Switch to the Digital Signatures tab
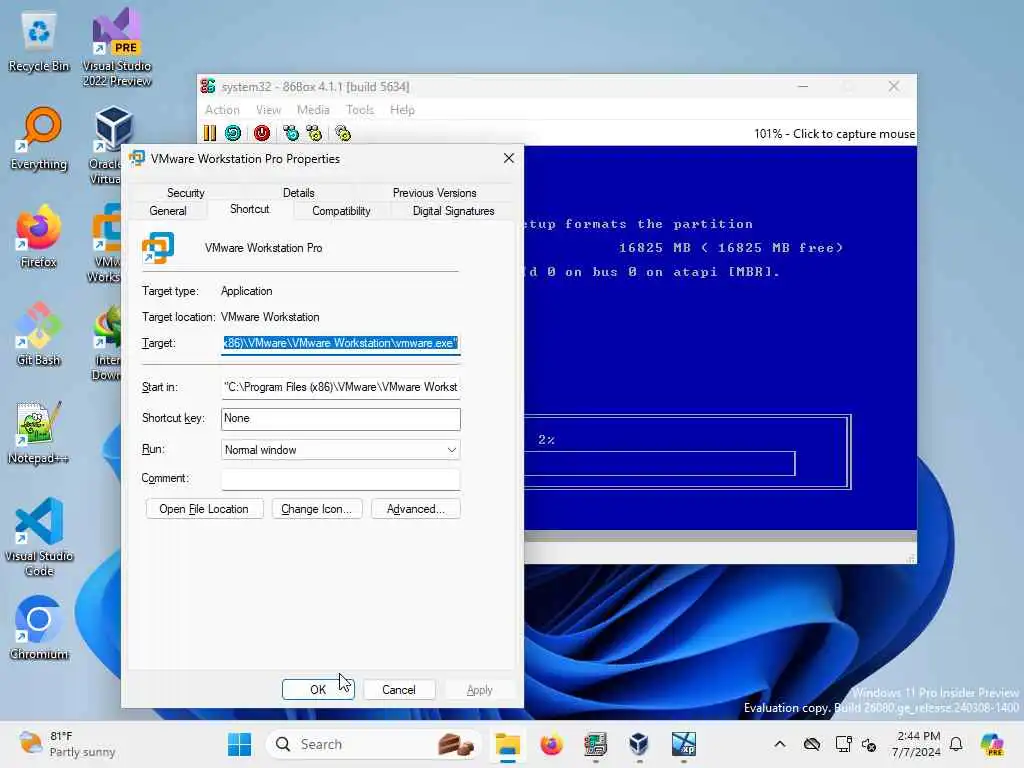Viewport: 1024px width, 768px height. (x=453, y=211)
